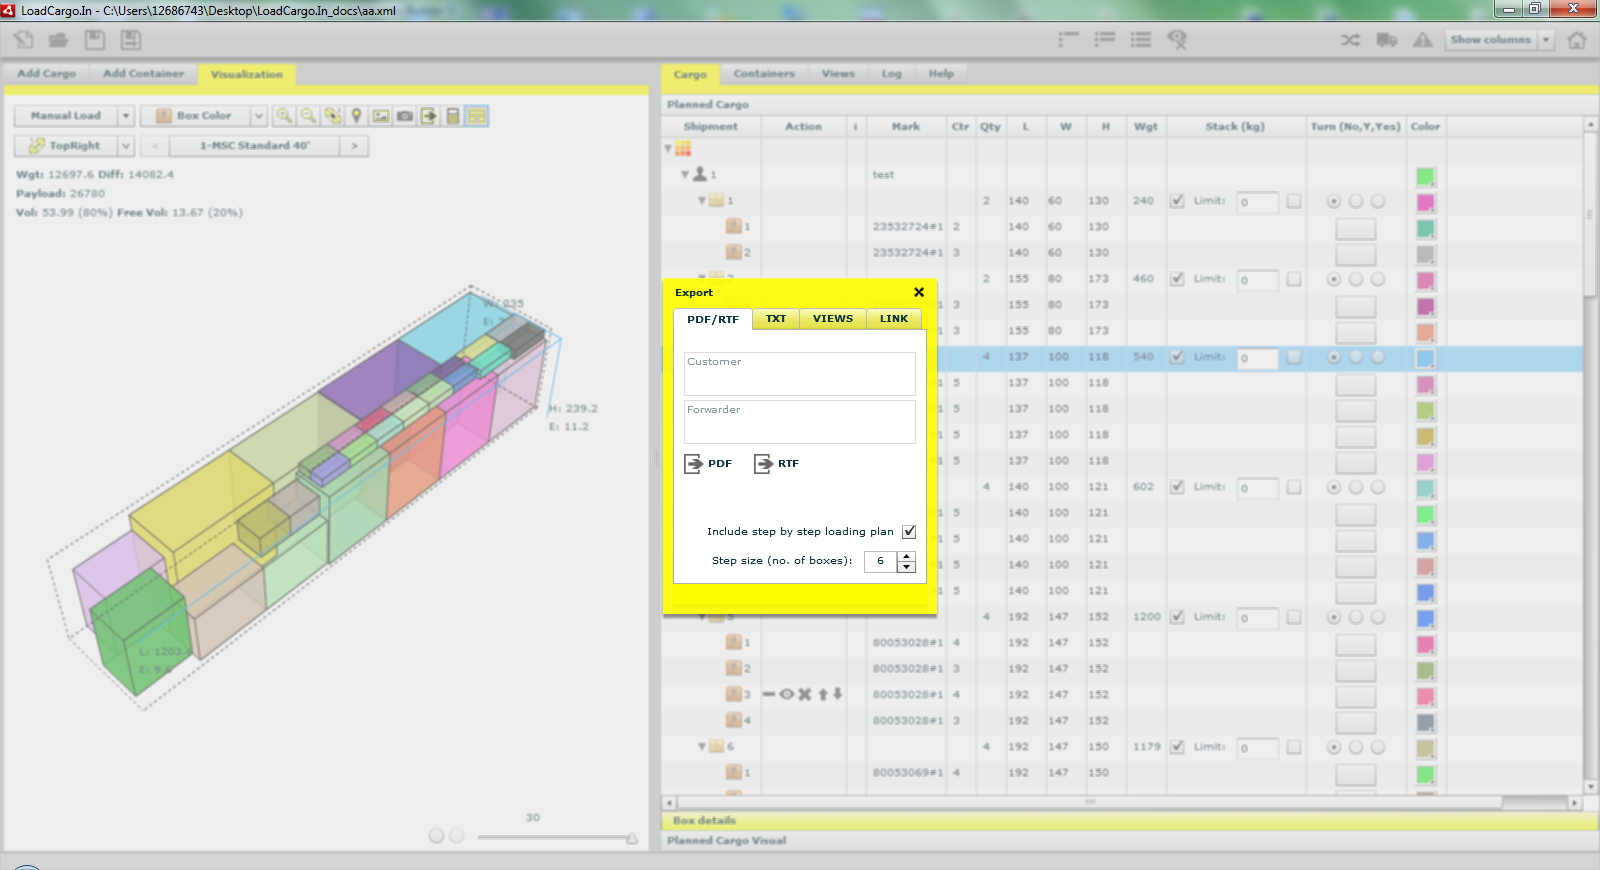Expand the TopRight view dropdown
The image size is (1600, 870).
pos(126,146)
